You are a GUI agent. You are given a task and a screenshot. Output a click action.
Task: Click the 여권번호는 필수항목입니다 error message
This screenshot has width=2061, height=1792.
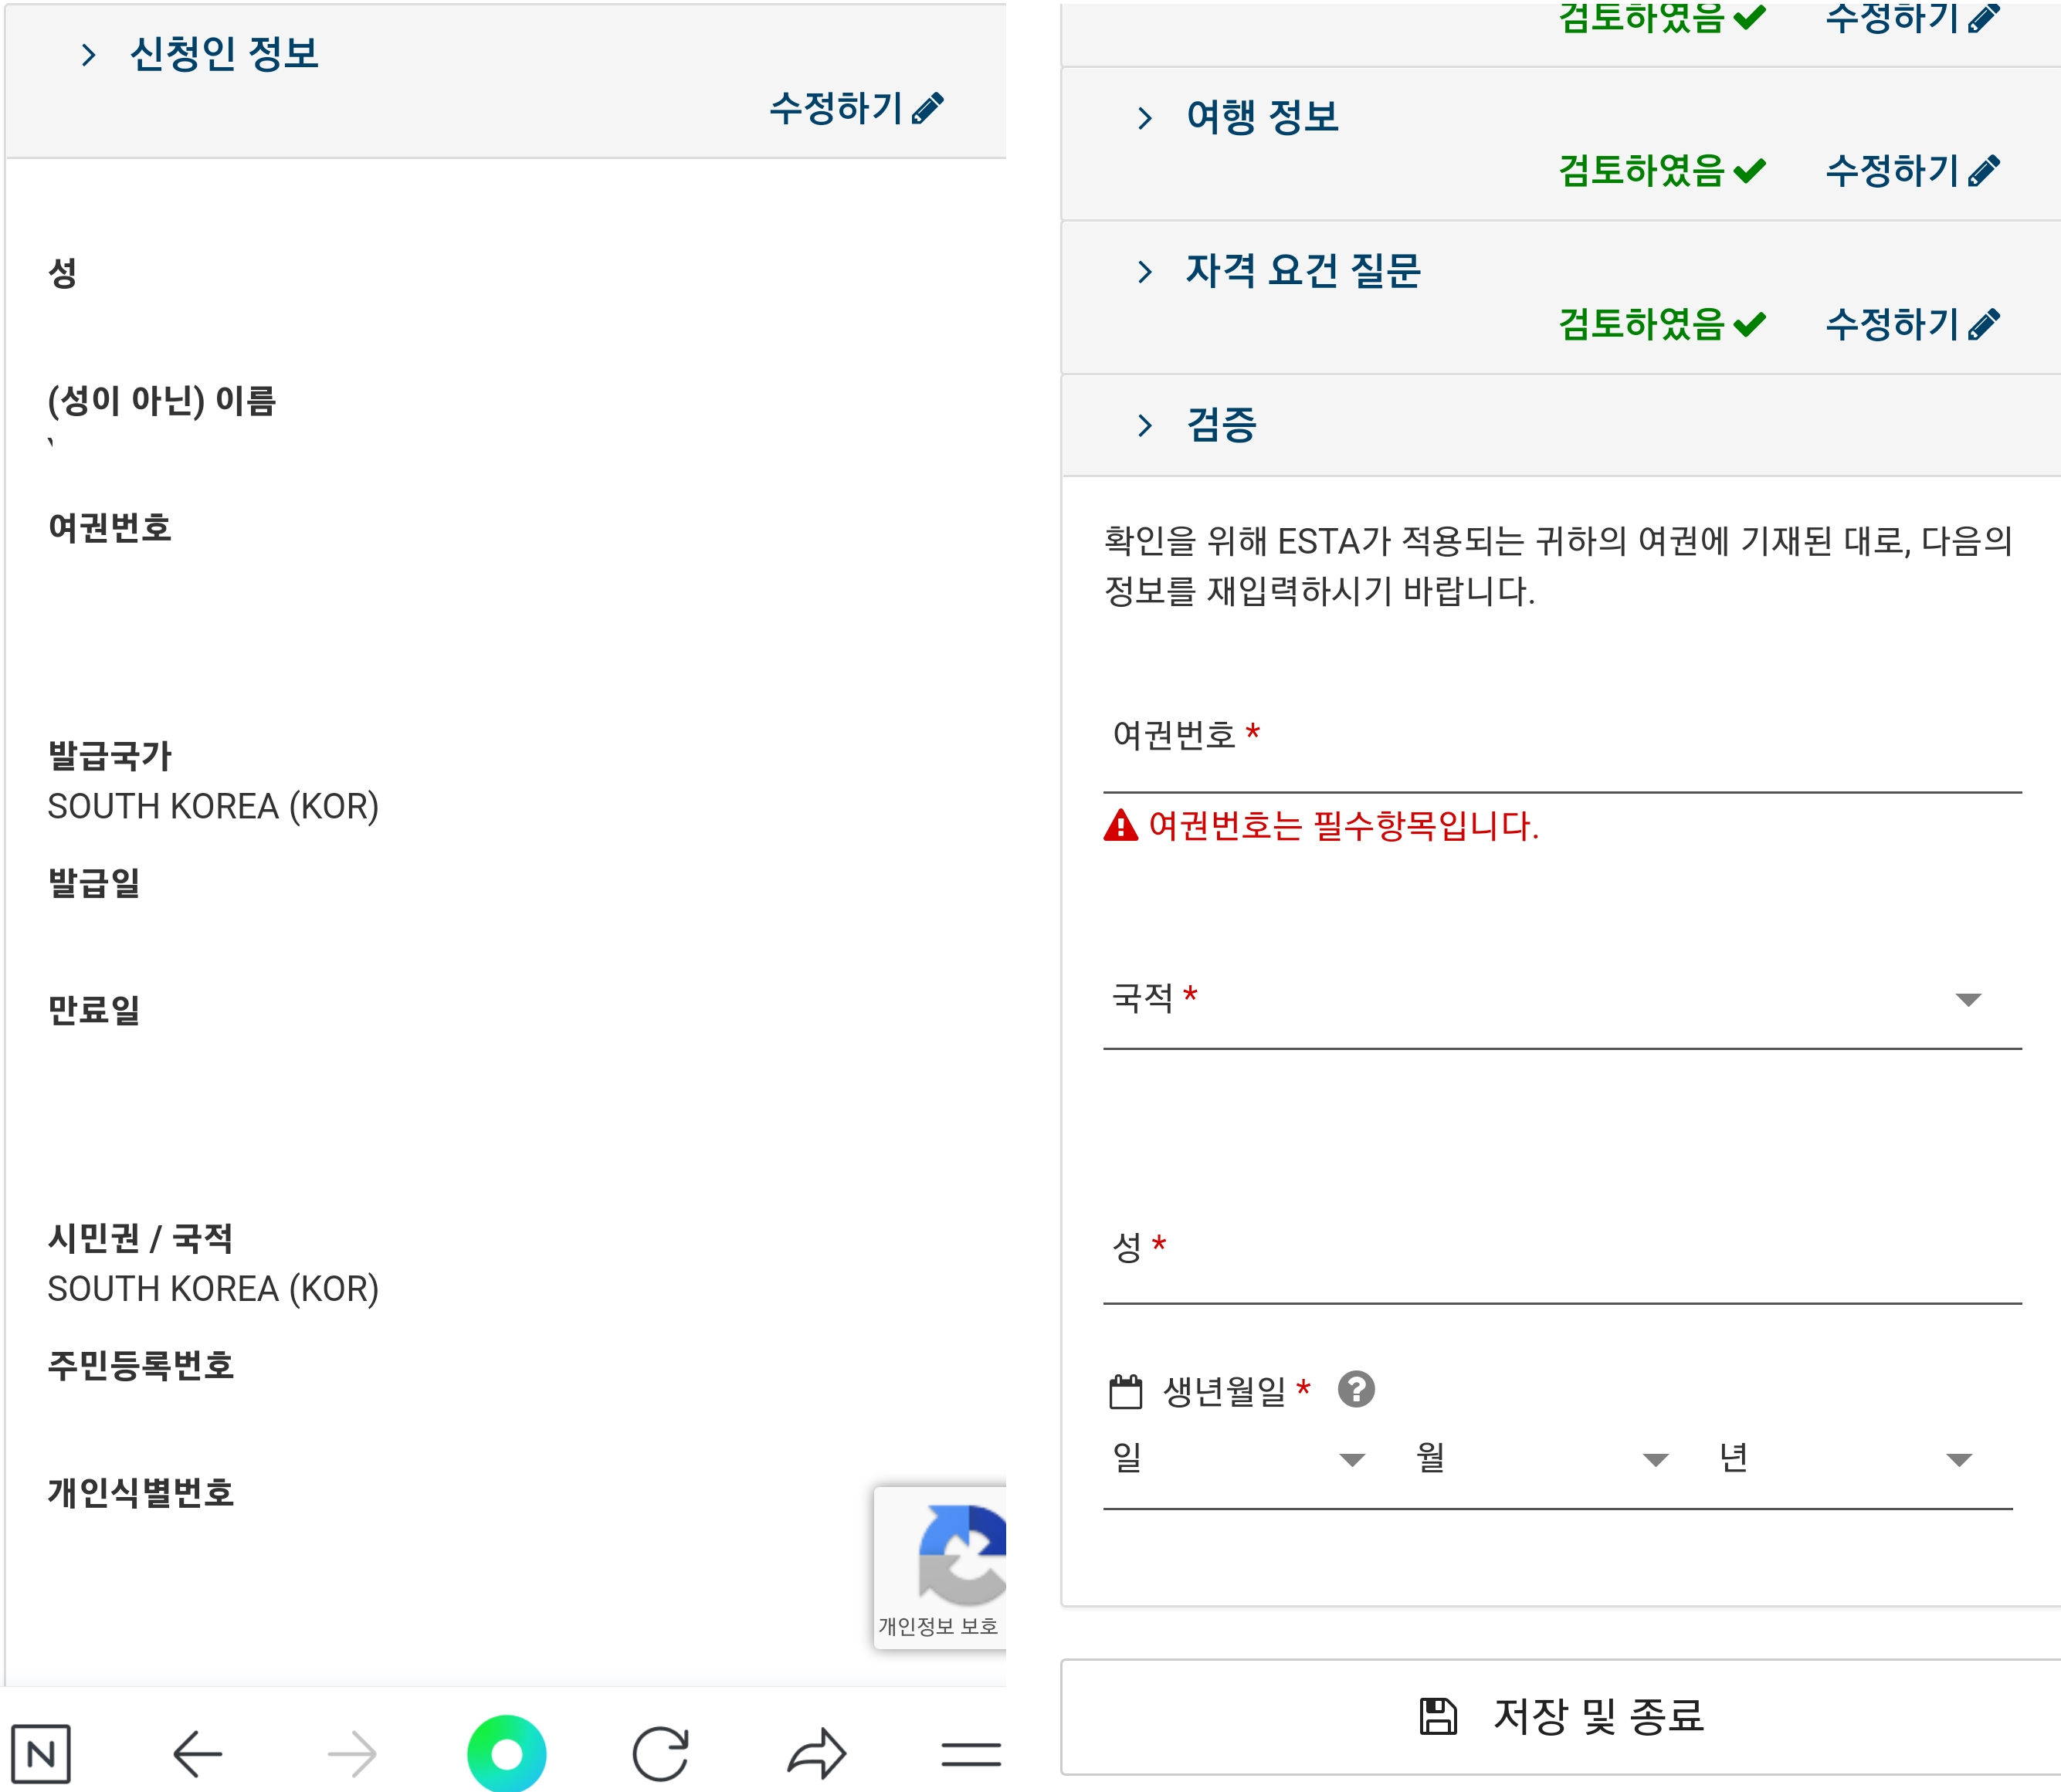(1343, 826)
